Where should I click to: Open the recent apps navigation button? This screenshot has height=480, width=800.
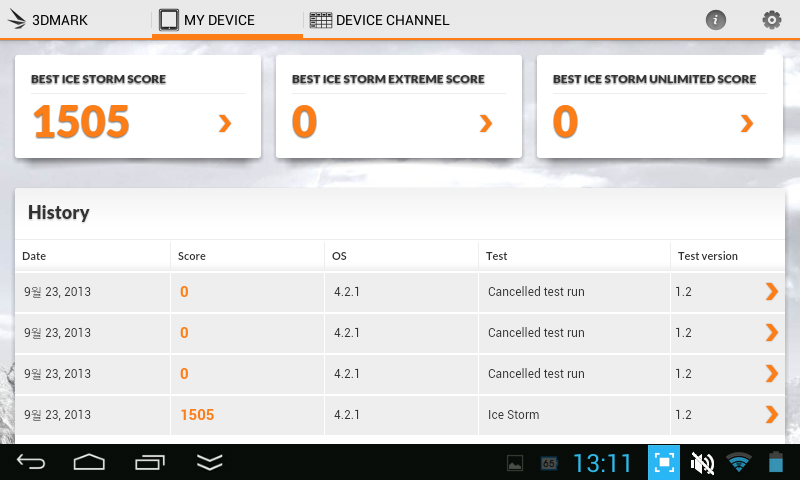coord(150,462)
